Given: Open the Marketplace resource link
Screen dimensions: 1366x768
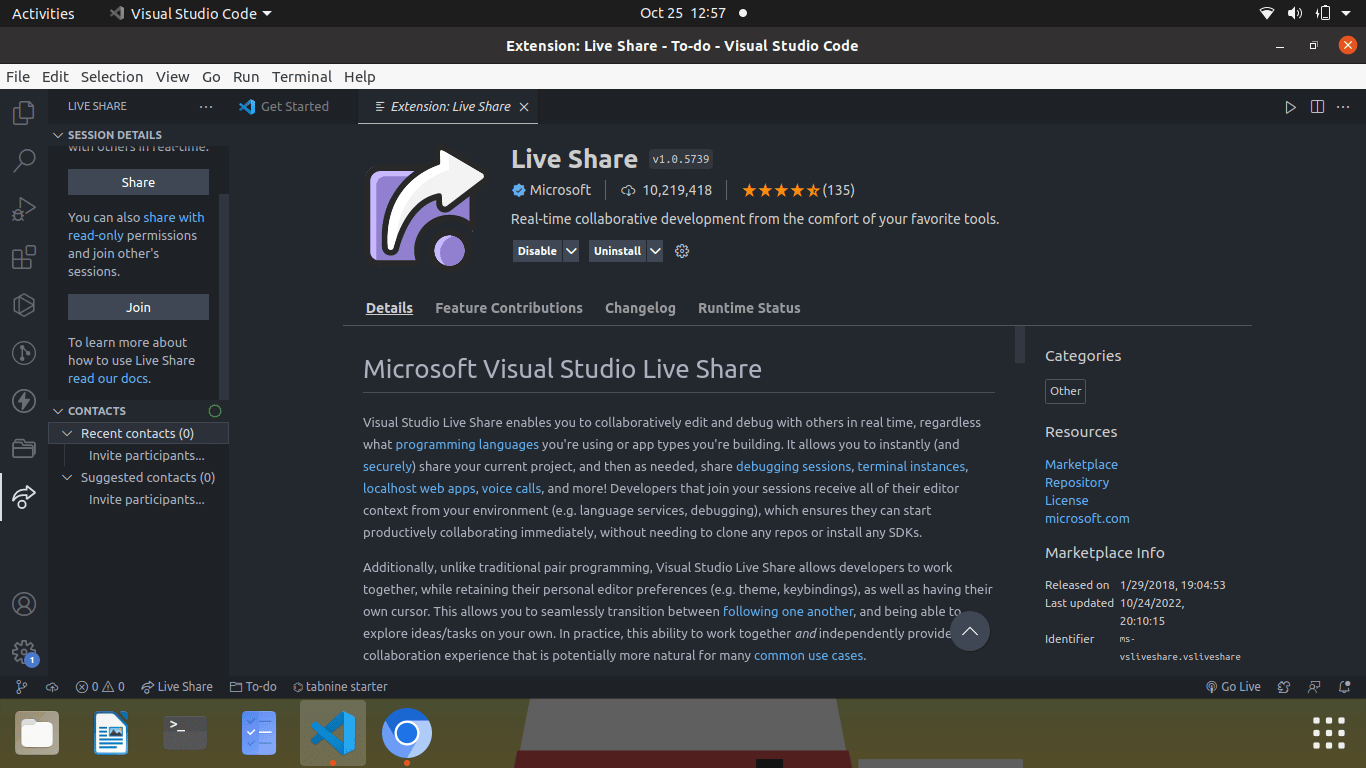Looking at the screenshot, I should (1081, 464).
